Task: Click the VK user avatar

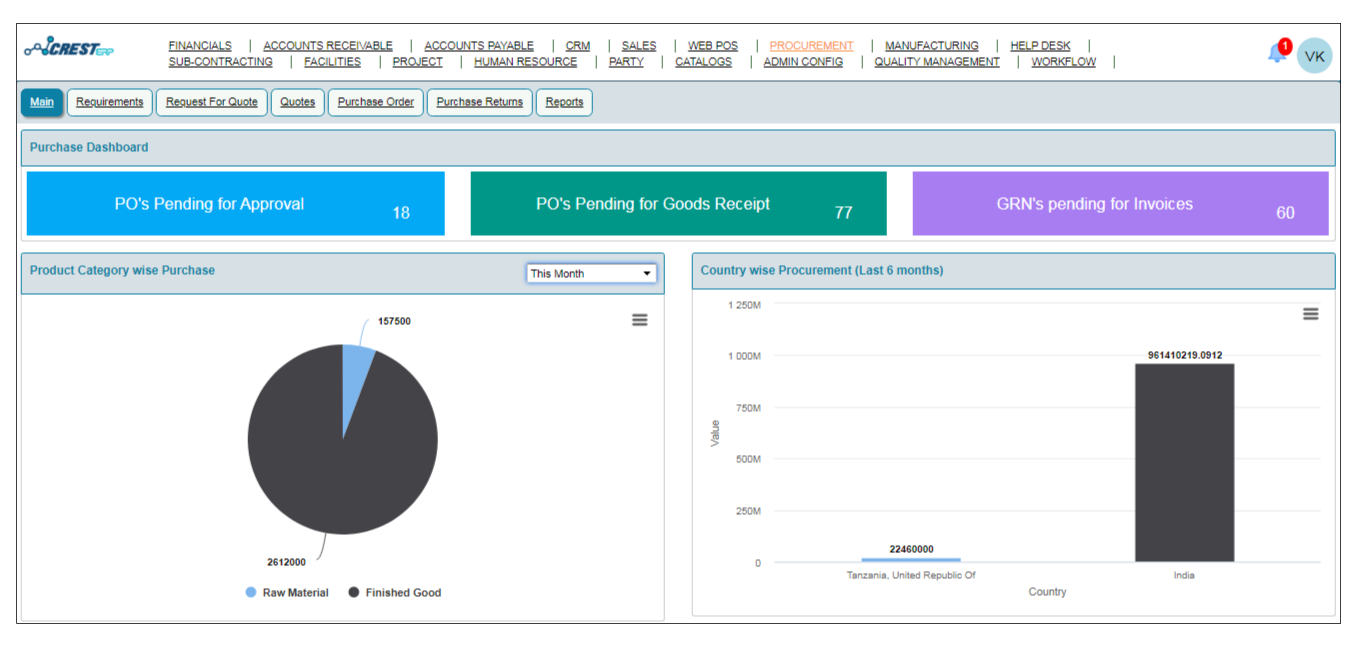Action: pos(1315,54)
